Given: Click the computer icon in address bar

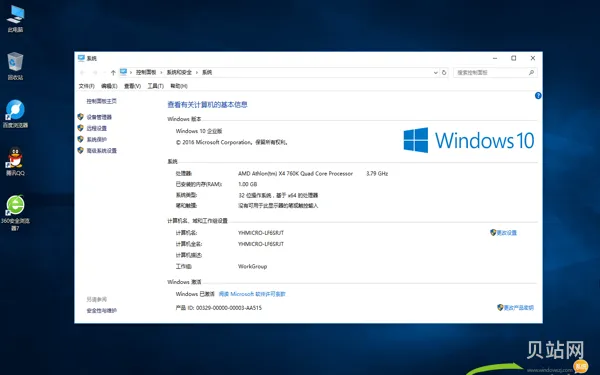Looking at the screenshot, I should coord(123,72).
